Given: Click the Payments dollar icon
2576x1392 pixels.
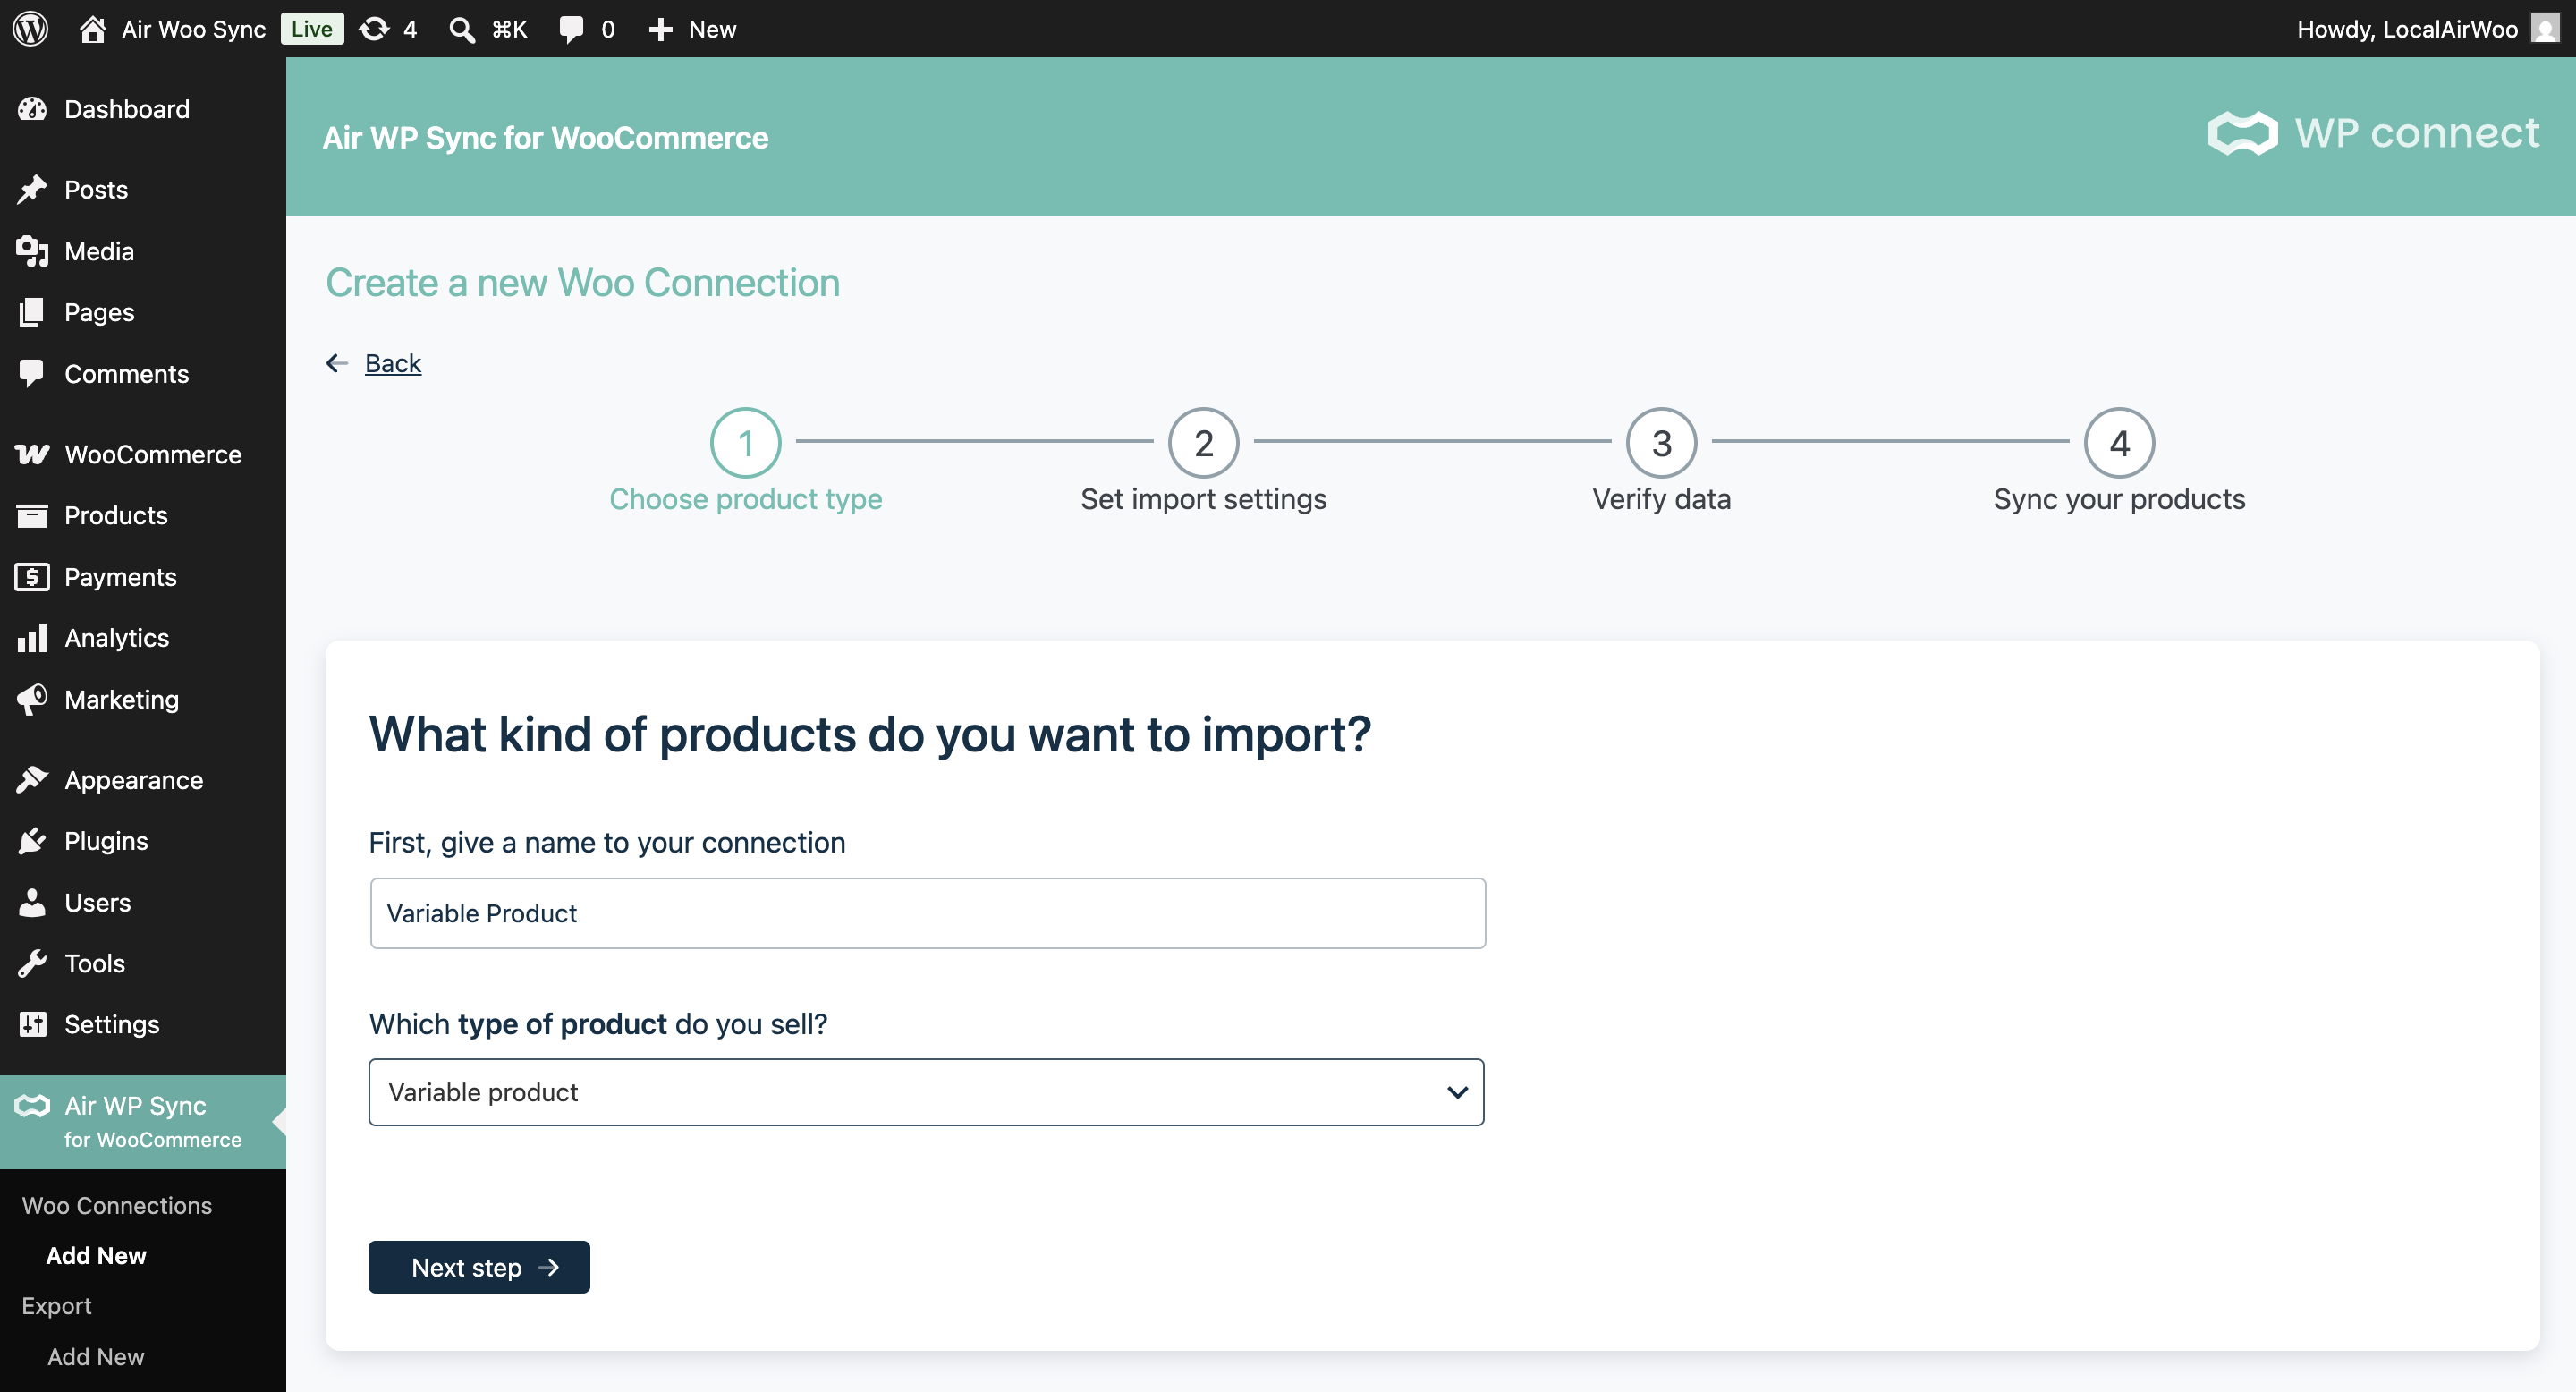Looking at the screenshot, I should (x=32, y=577).
